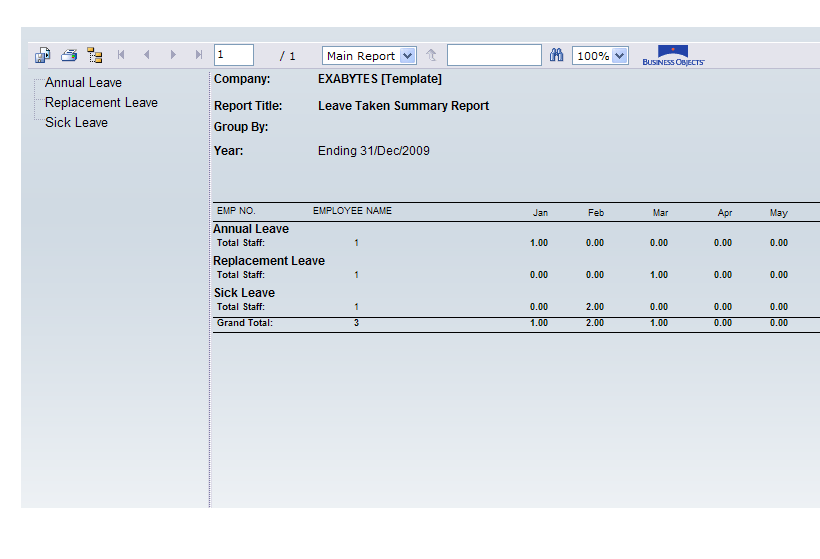Select Replacement Leave in group tree
This screenshot has height=559, width=820.
[x=101, y=103]
